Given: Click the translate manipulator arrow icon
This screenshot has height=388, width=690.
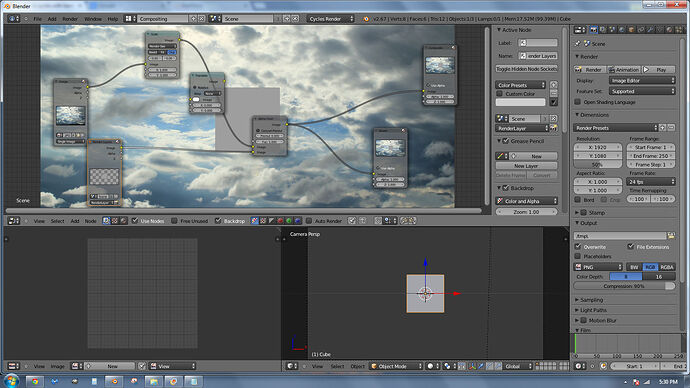Looking at the screenshot, I should tap(481, 366).
